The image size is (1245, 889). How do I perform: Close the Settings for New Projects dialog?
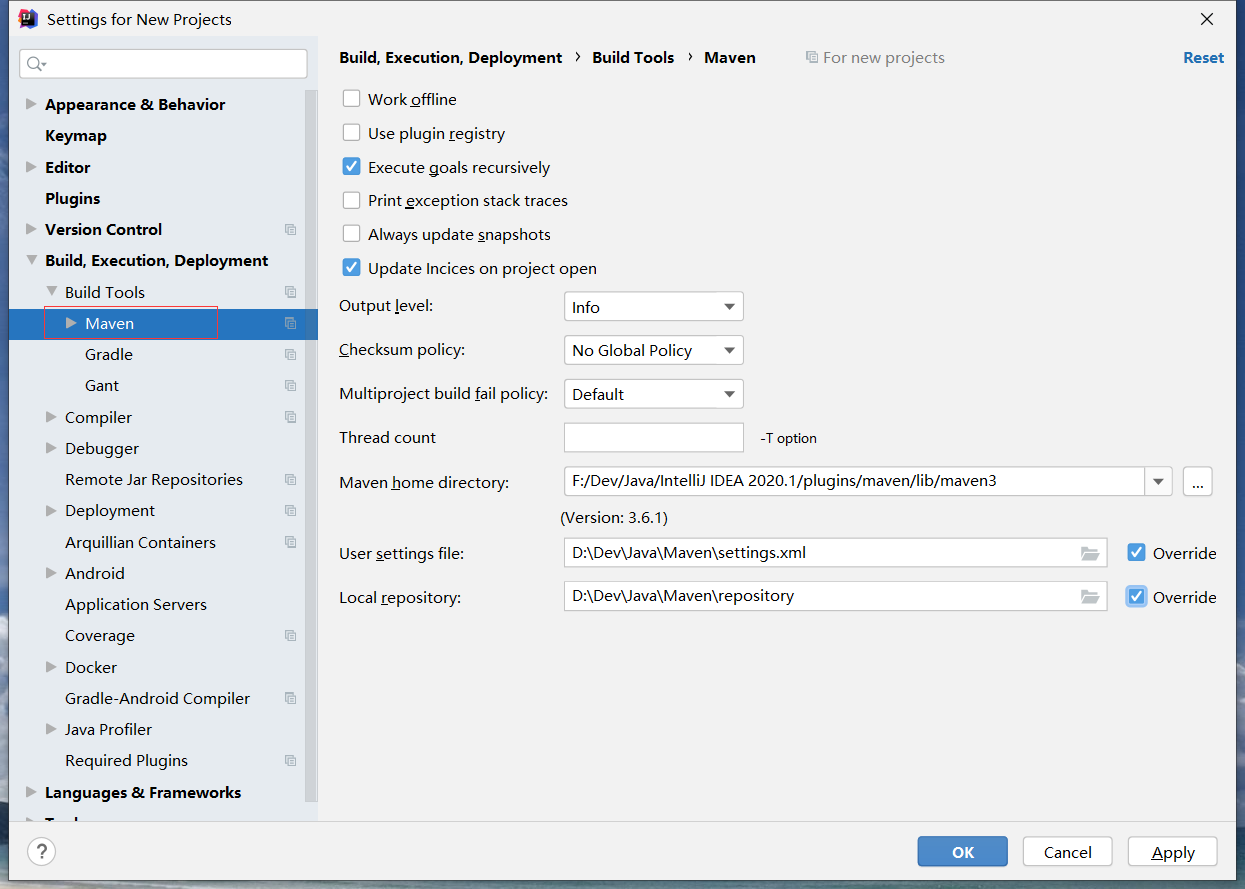pos(1207,19)
